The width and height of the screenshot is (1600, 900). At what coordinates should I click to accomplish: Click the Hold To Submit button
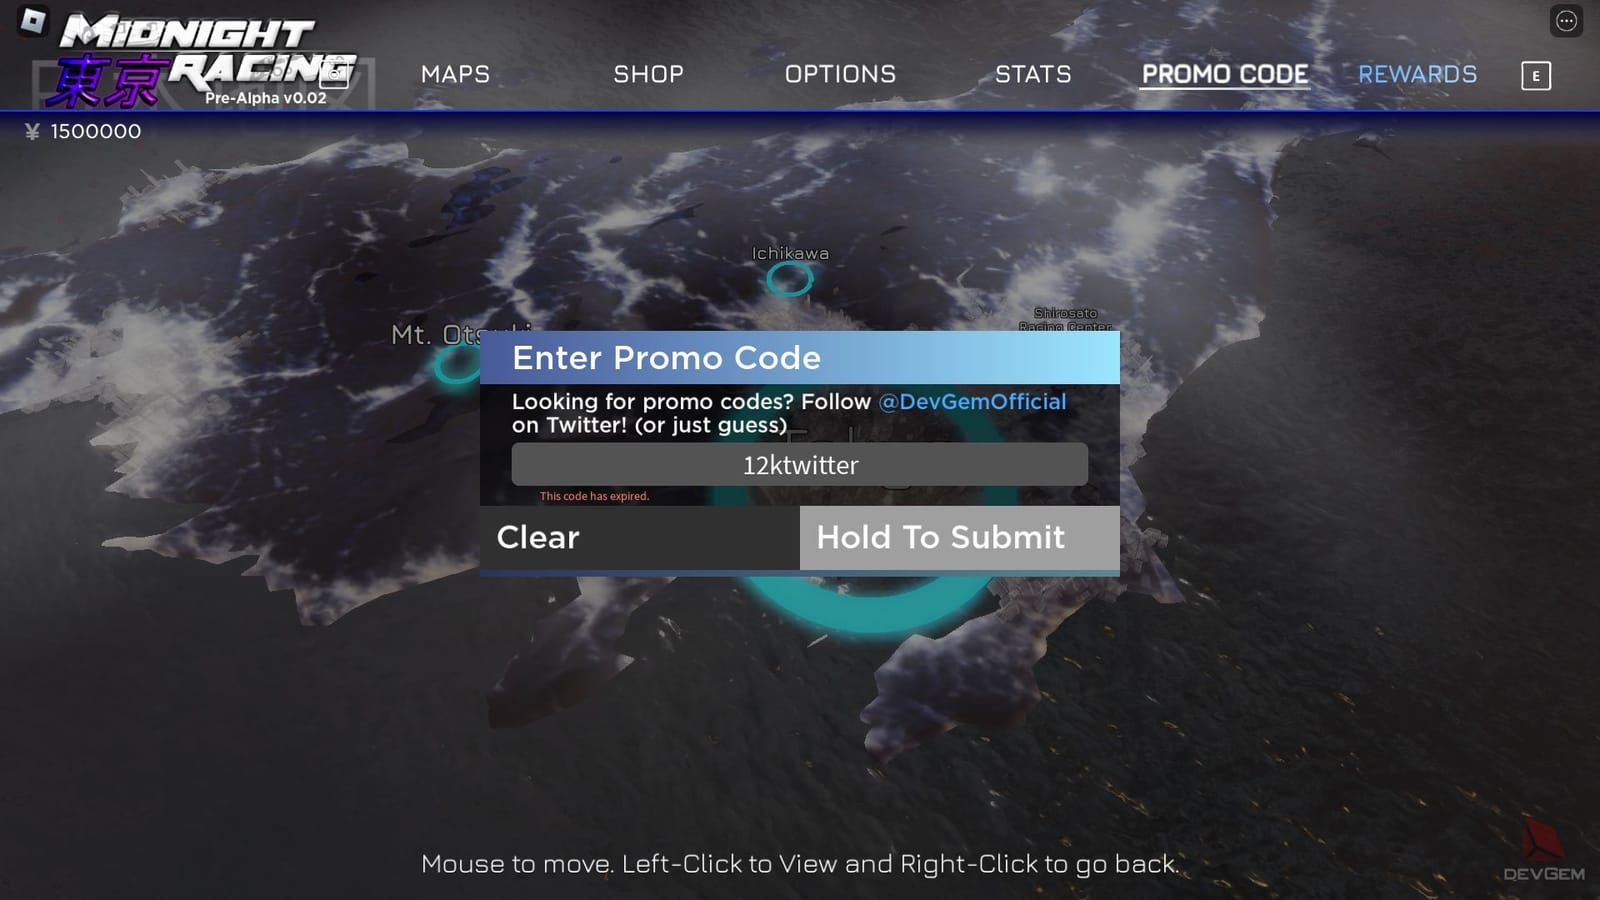click(960, 538)
